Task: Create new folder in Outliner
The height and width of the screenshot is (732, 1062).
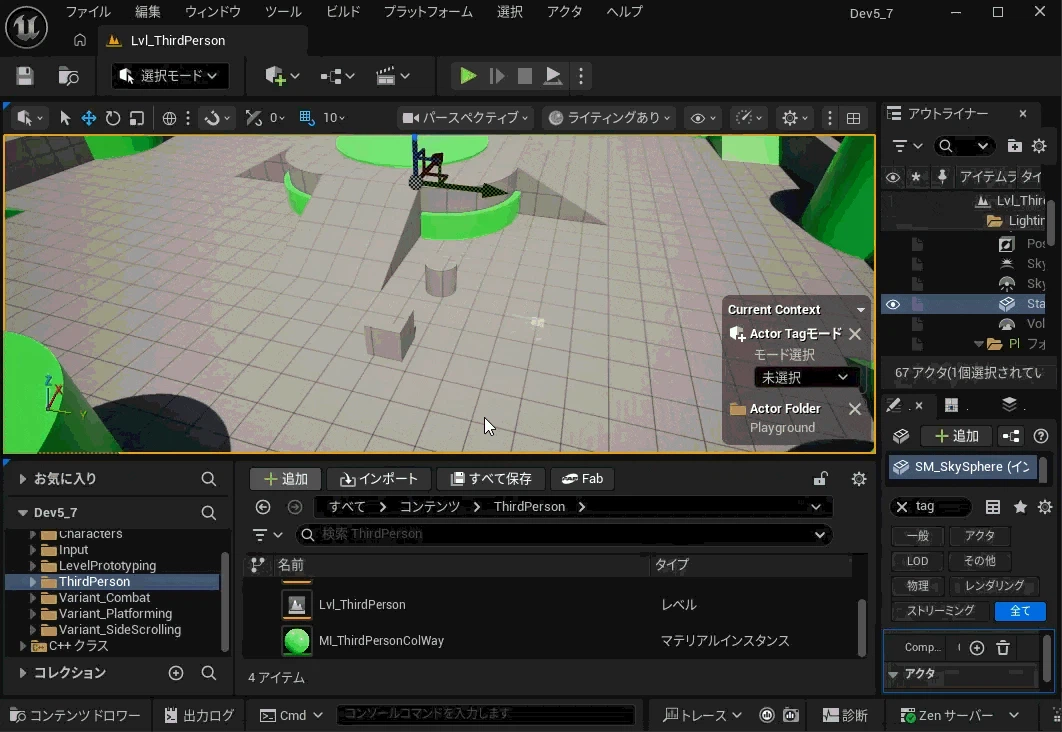Action: [x=1015, y=146]
